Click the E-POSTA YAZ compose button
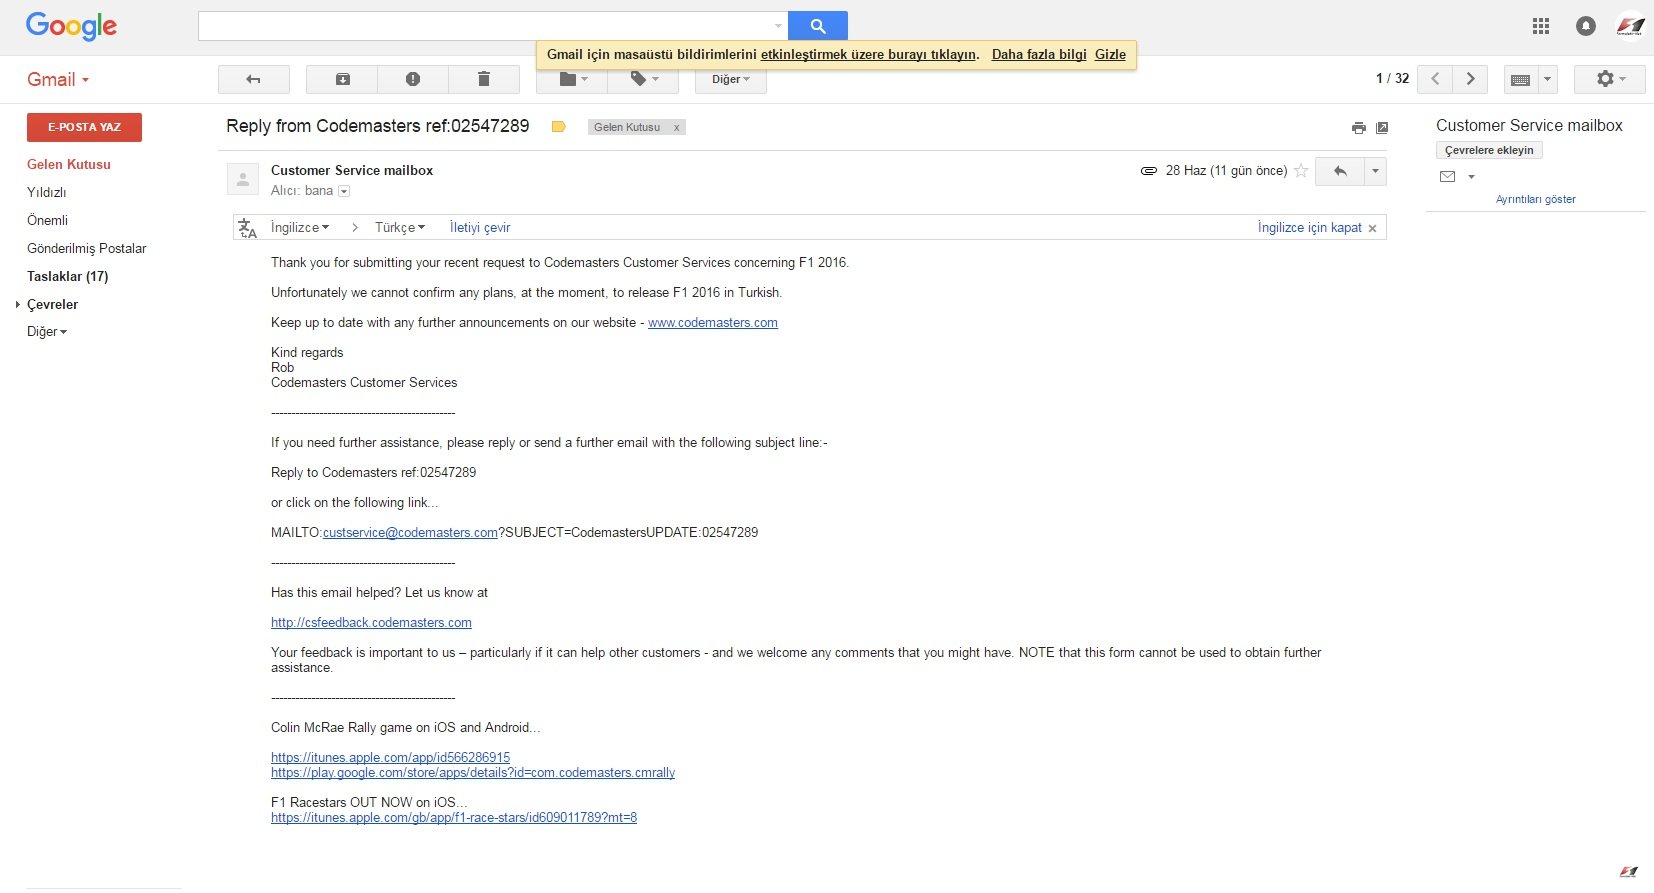The height and width of the screenshot is (893, 1654). [x=84, y=127]
